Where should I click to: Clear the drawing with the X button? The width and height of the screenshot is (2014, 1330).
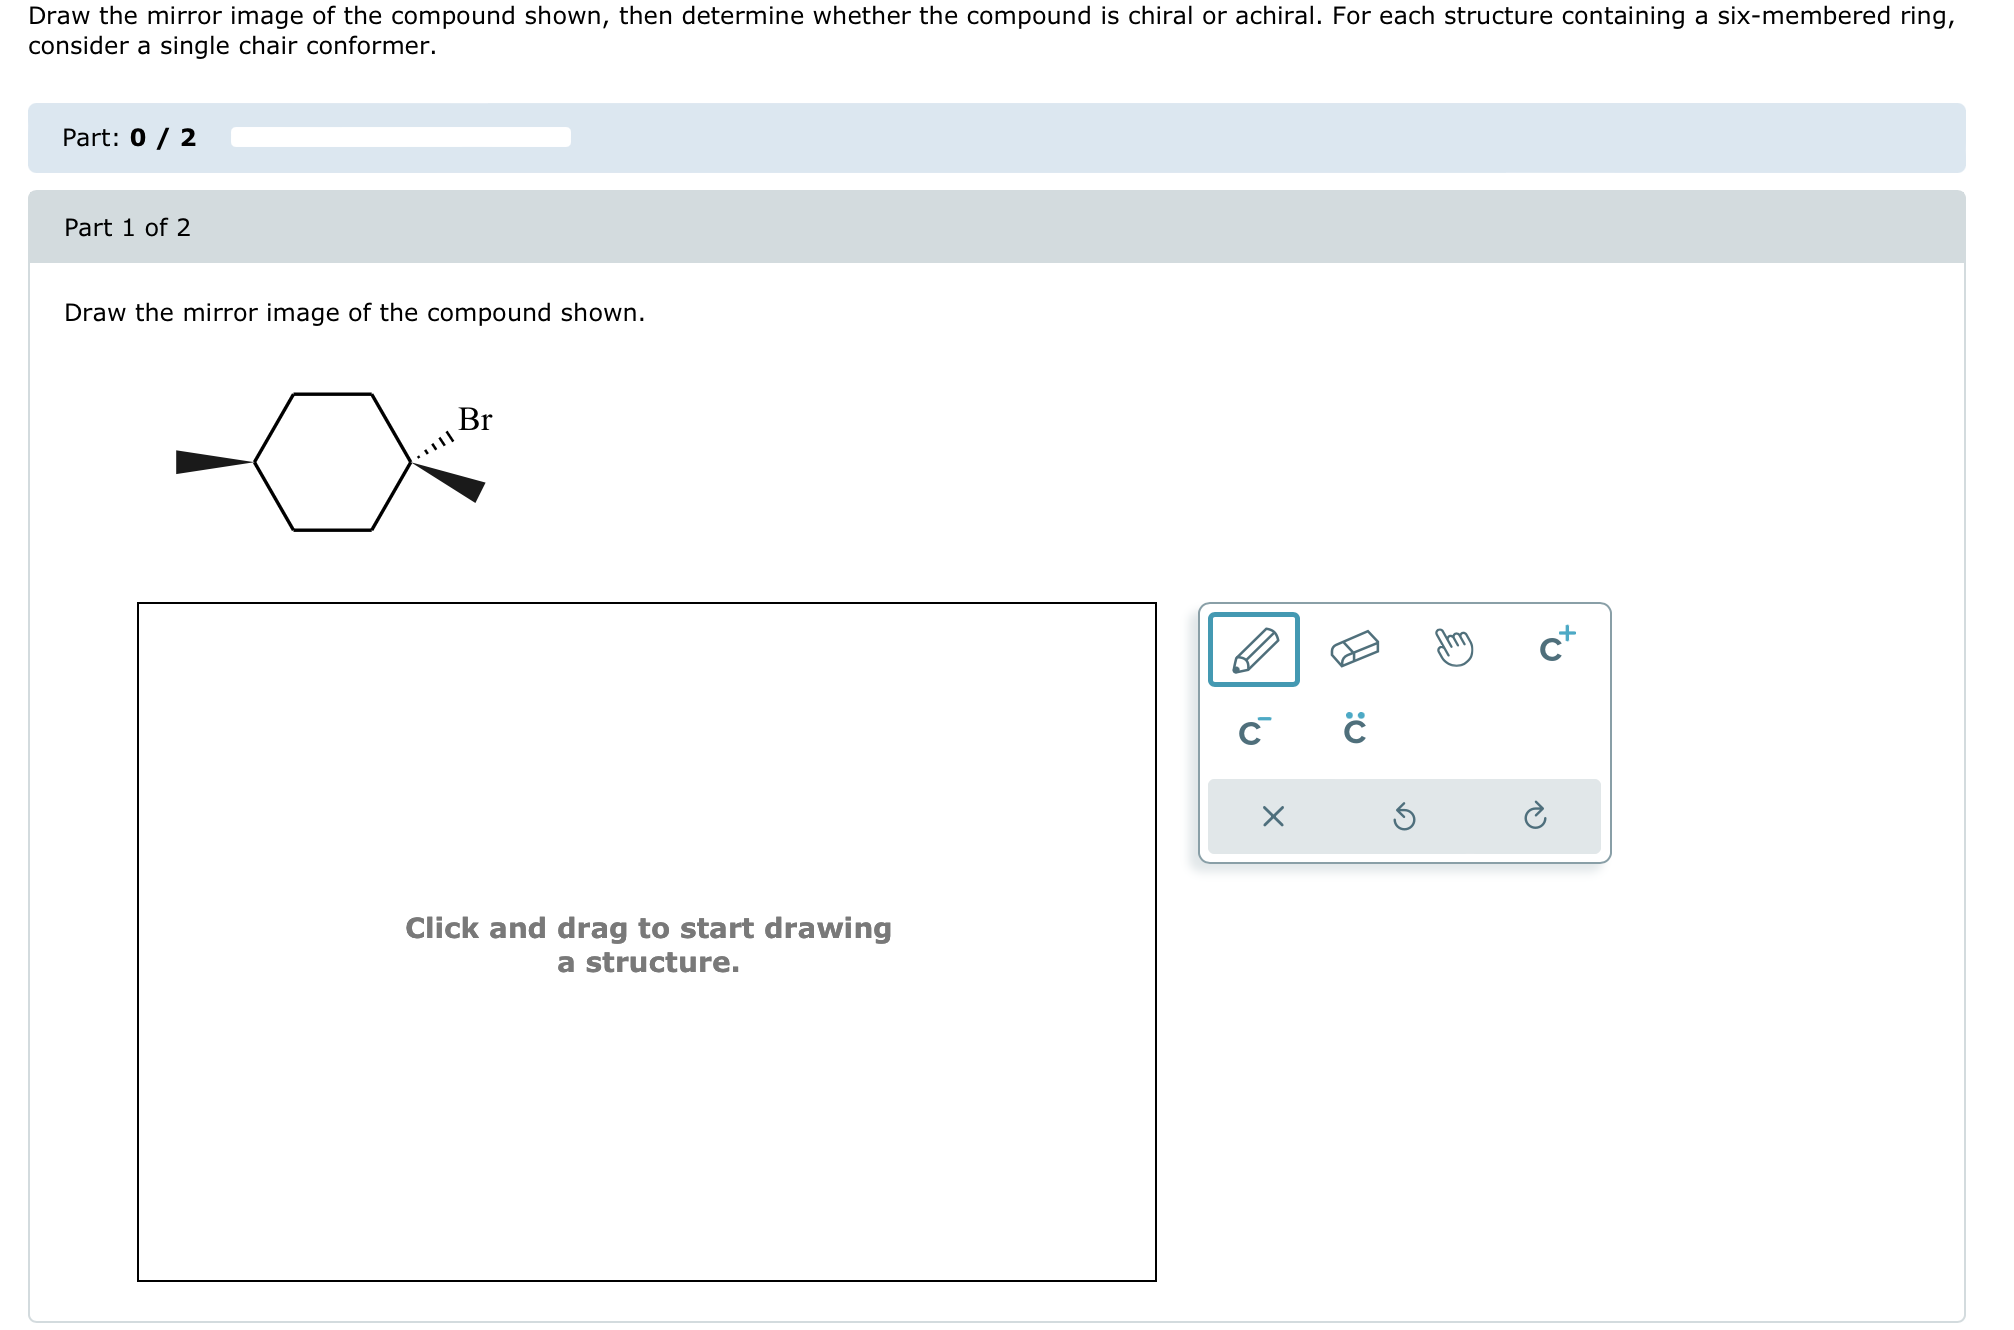pos(1273,817)
